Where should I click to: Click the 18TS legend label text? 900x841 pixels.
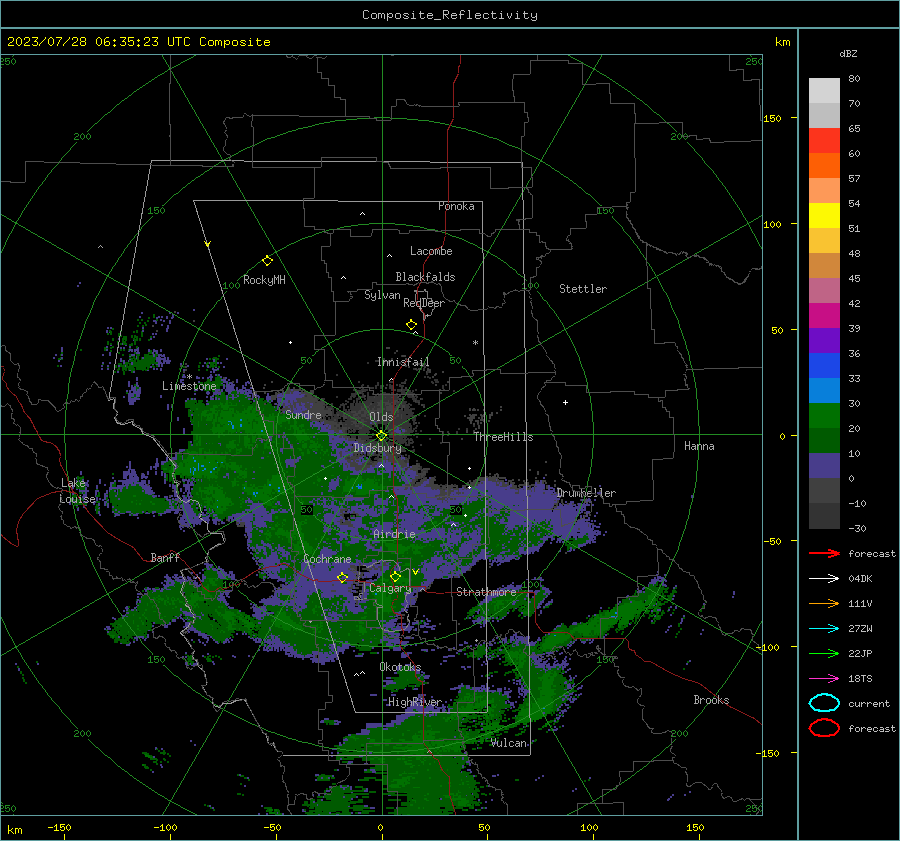coord(860,679)
